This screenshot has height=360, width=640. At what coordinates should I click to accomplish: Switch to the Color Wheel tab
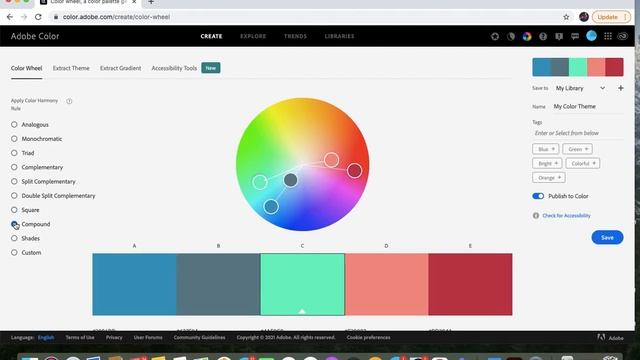(27, 68)
